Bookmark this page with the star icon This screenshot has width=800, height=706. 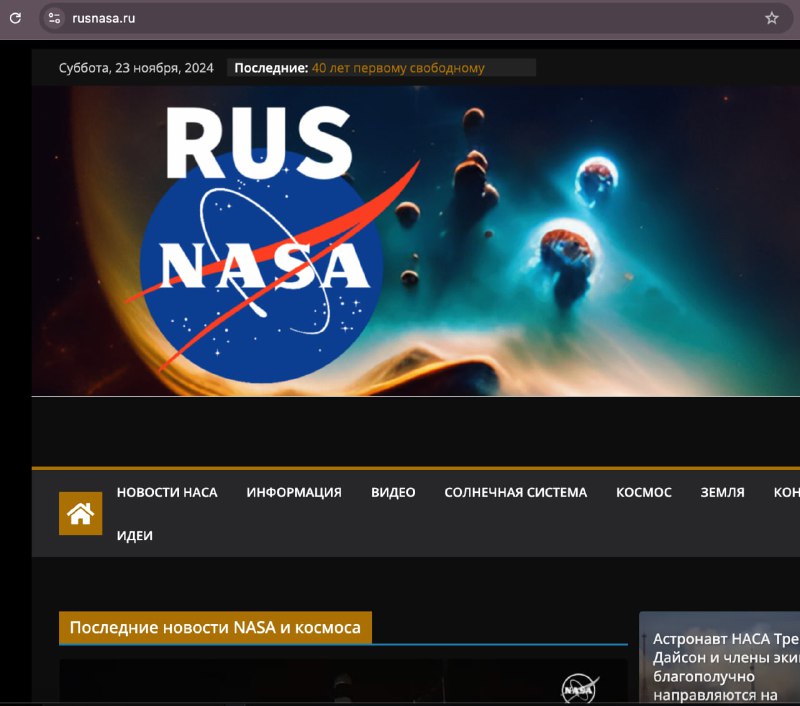coord(771,18)
